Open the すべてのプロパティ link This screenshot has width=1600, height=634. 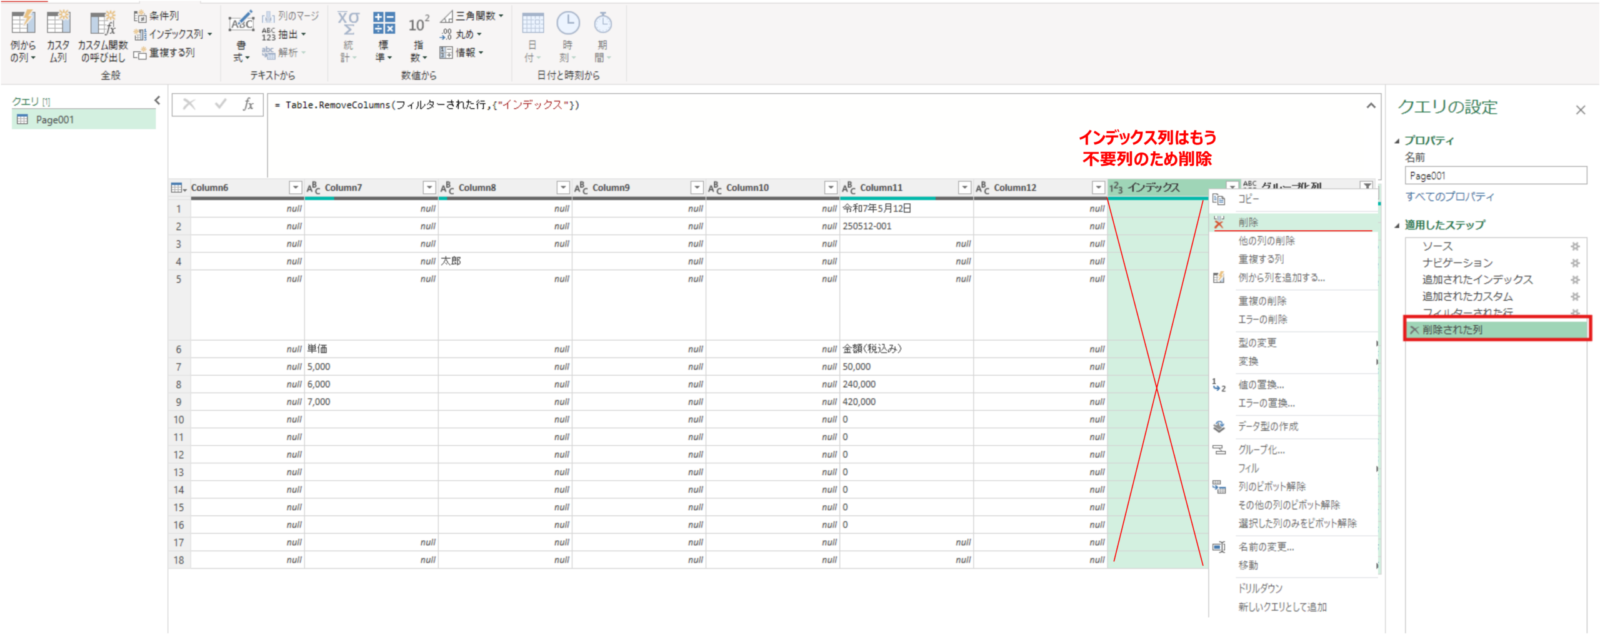1449,197
